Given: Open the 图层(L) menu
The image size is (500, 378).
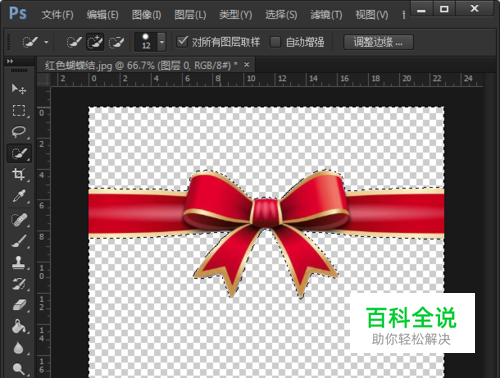Looking at the screenshot, I should [x=190, y=15].
